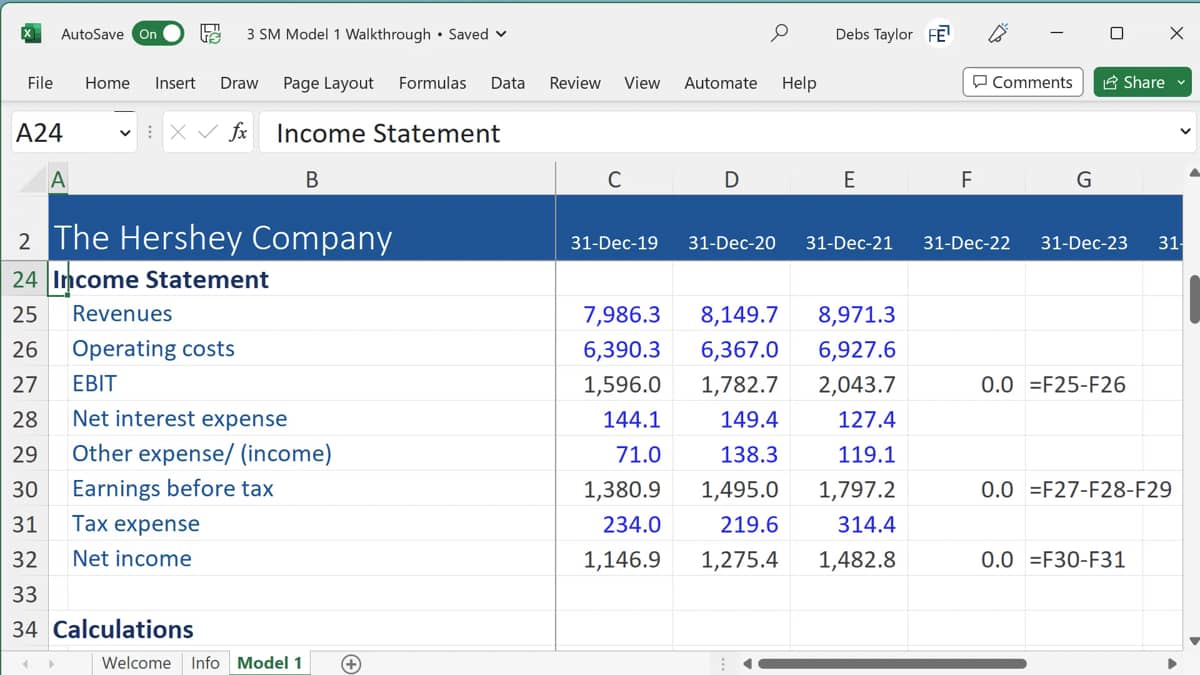
Task: Select row 27 header
Action: [24, 384]
